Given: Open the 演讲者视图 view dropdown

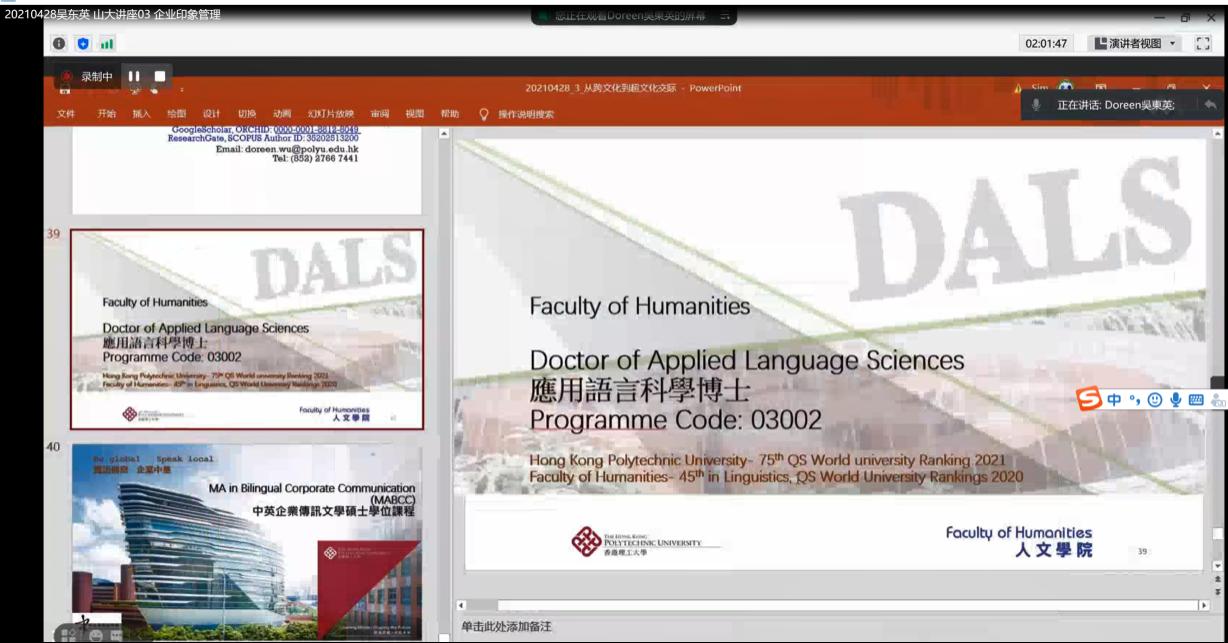Looking at the screenshot, I should coord(1134,44).
